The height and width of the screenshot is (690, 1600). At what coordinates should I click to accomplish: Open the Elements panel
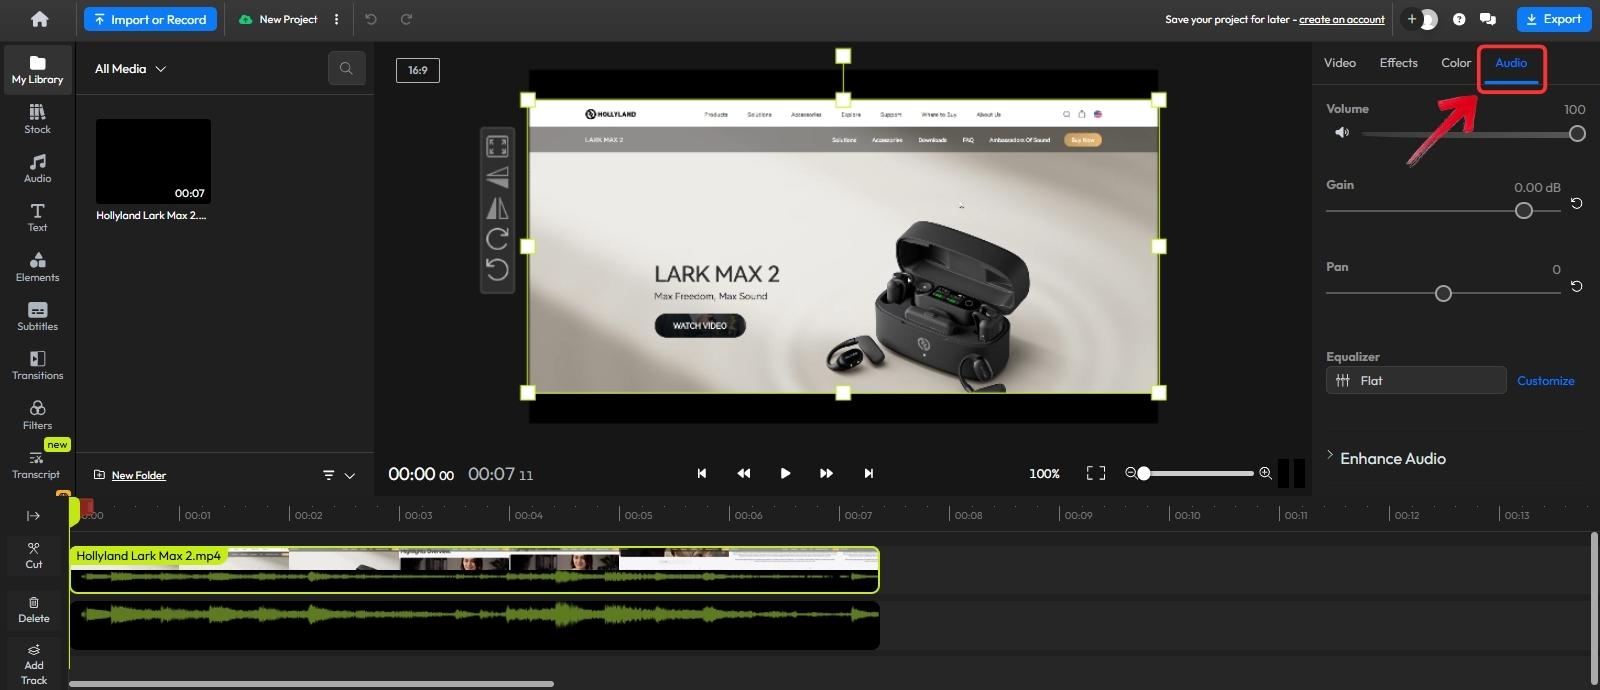click(x=38, y=267)
